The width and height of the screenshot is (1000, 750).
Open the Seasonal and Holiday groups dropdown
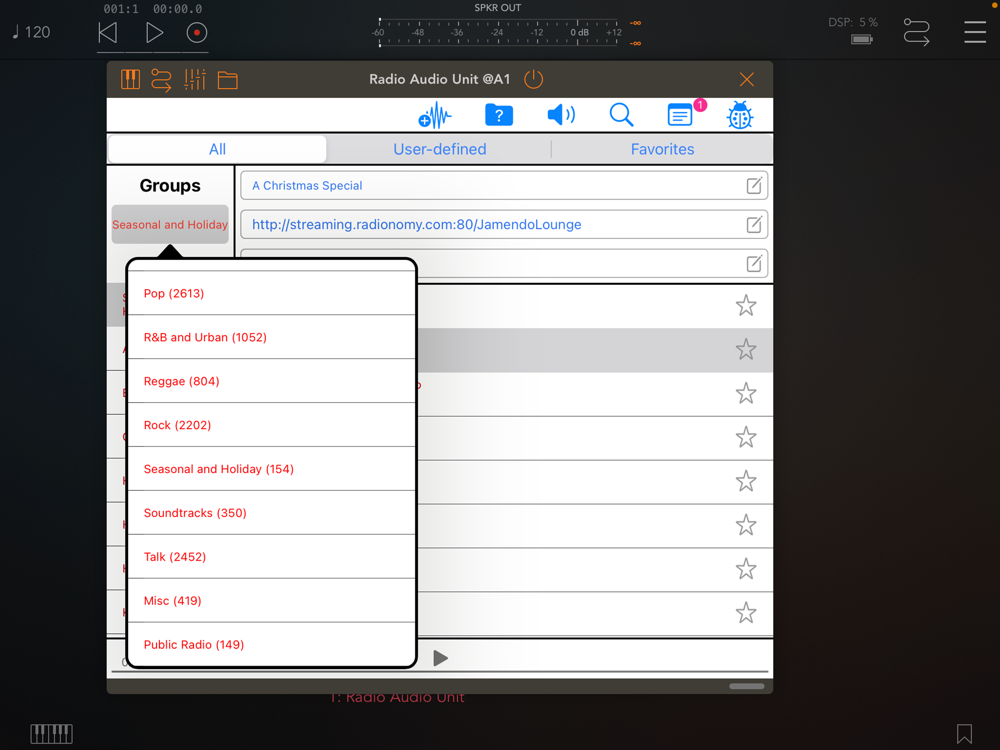pos(170,225)
